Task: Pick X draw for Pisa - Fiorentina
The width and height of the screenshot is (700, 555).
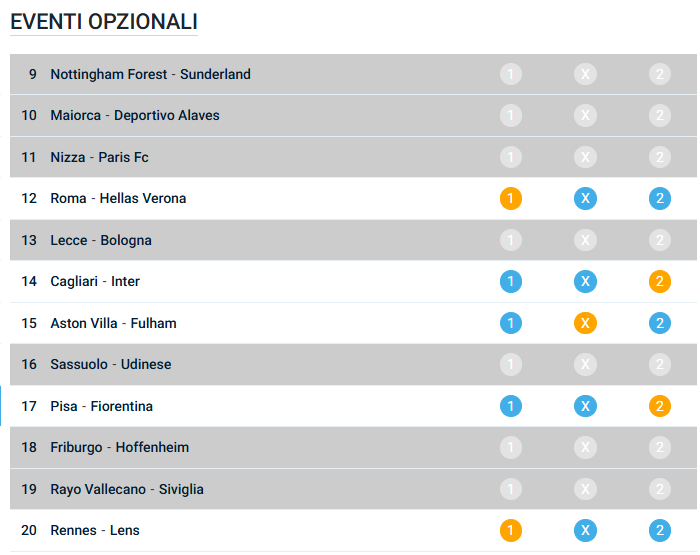Action: 585,406
